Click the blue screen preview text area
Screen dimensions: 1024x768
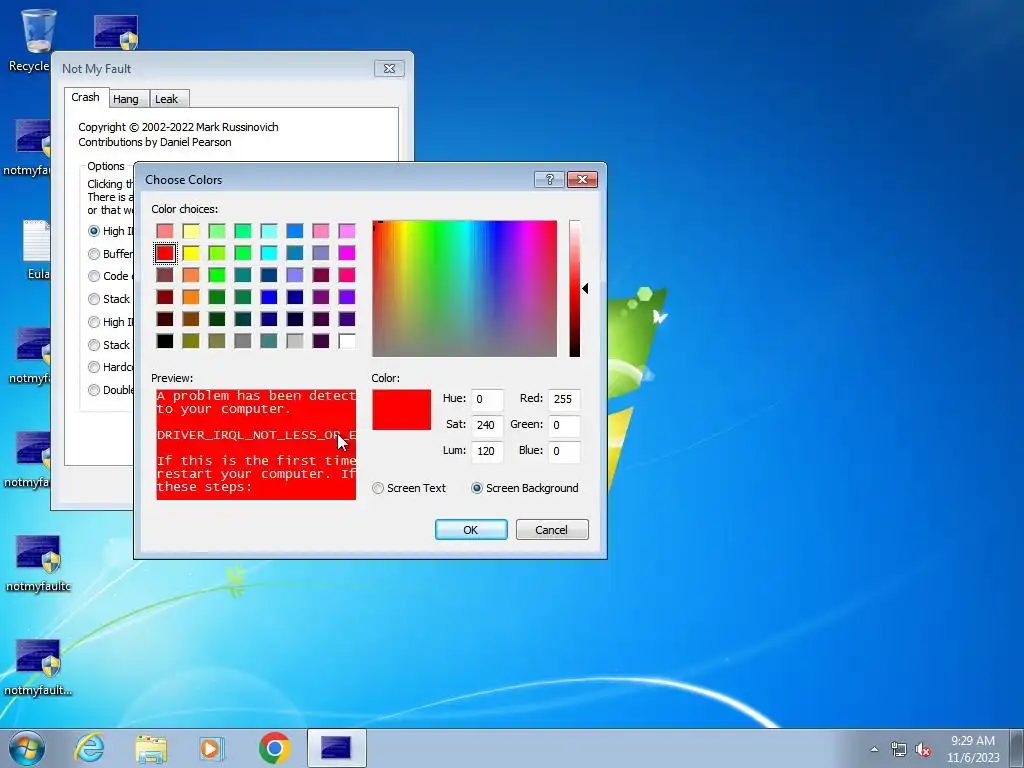click(x=256, y=445)
